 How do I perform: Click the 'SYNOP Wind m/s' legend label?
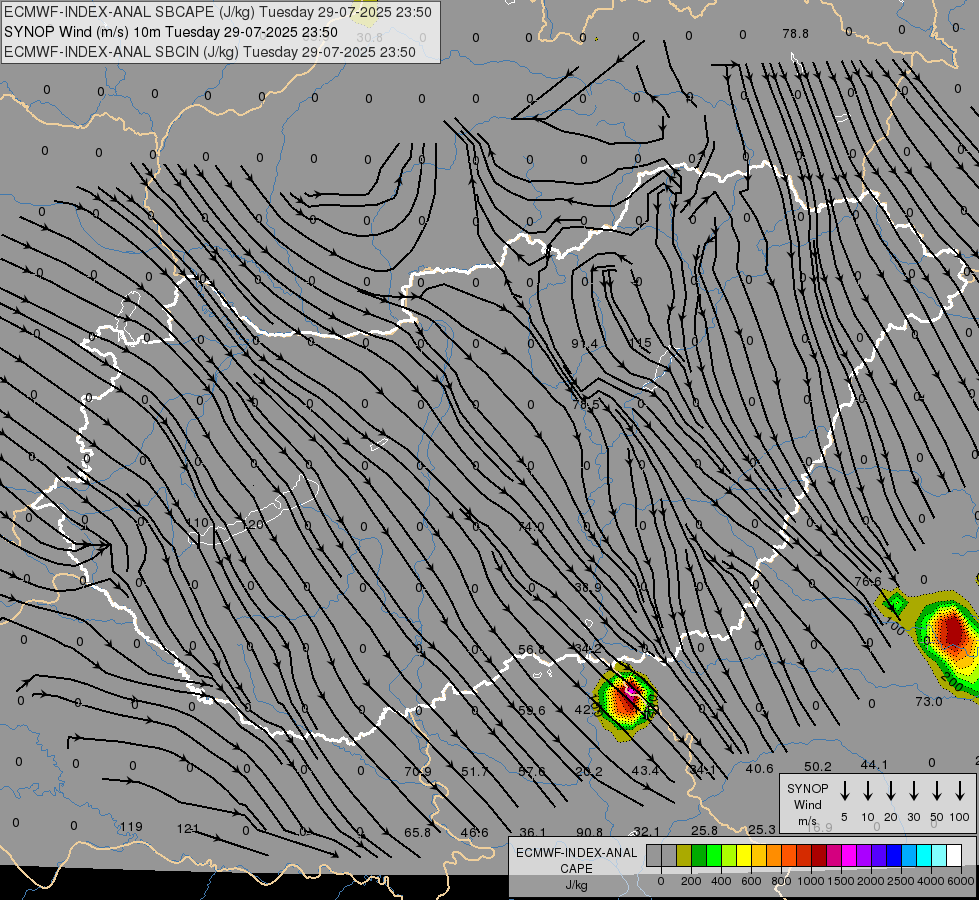807,804
